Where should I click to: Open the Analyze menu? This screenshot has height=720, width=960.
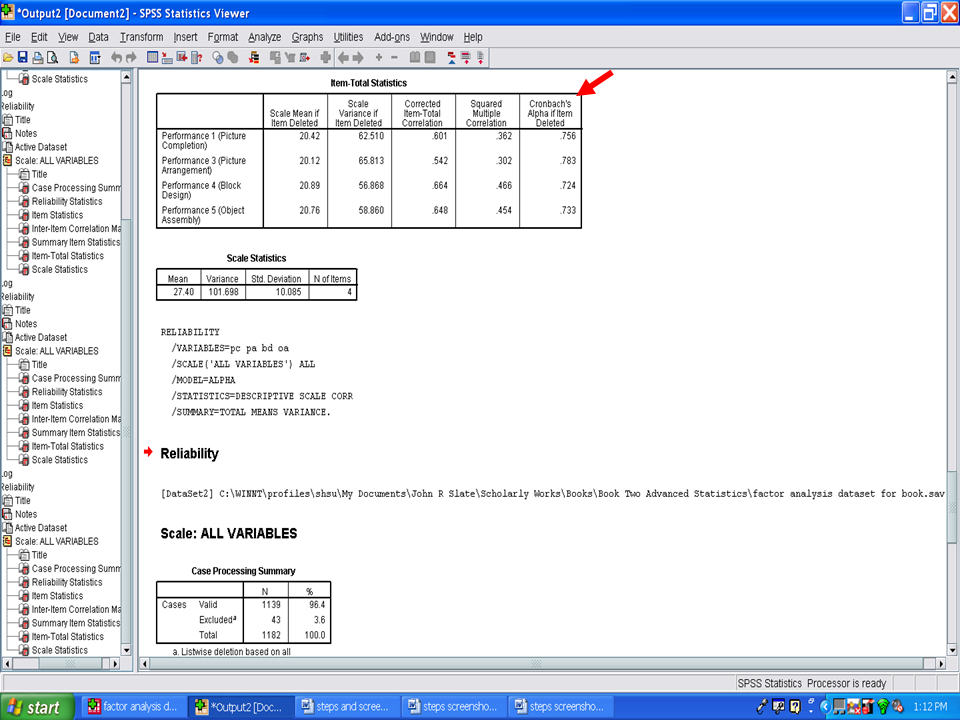coord(265,37)
